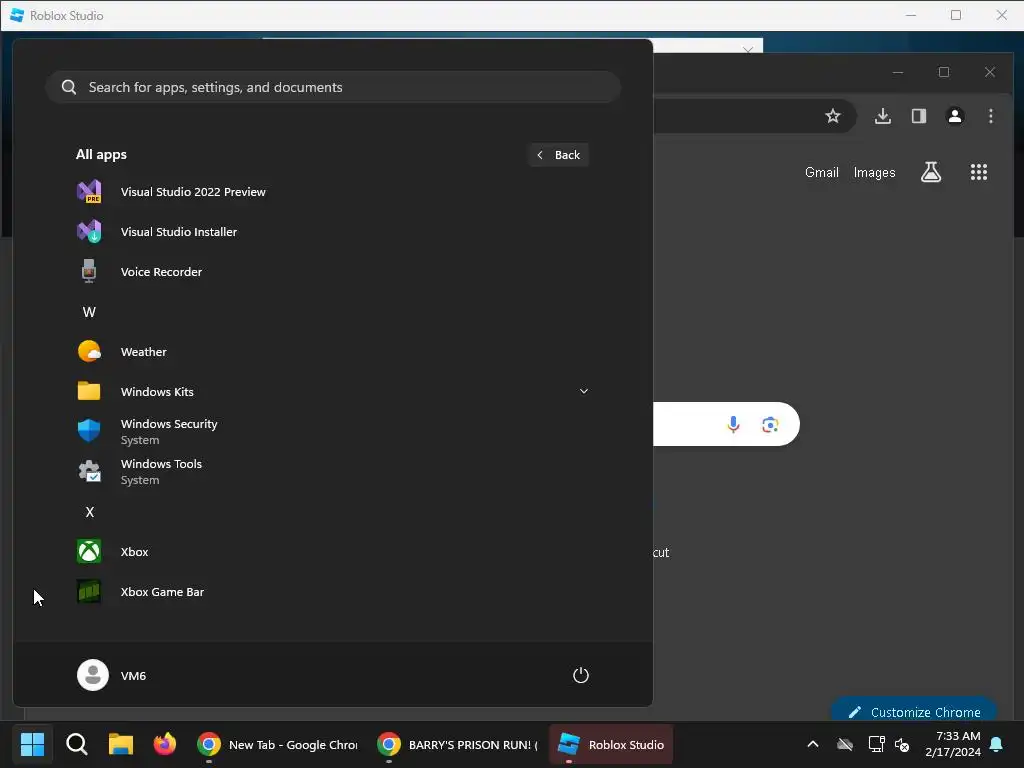This screenshot has width=1024, height=768.
Task: Search by image with Google Lens icon
Action: [770, 424]
